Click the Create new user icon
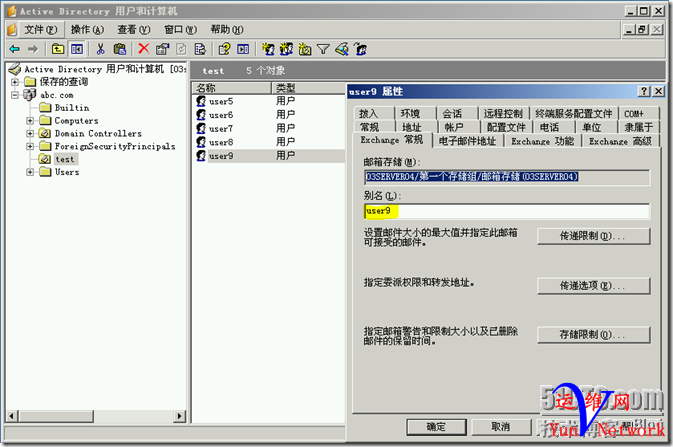 click(x=268, y=49)
